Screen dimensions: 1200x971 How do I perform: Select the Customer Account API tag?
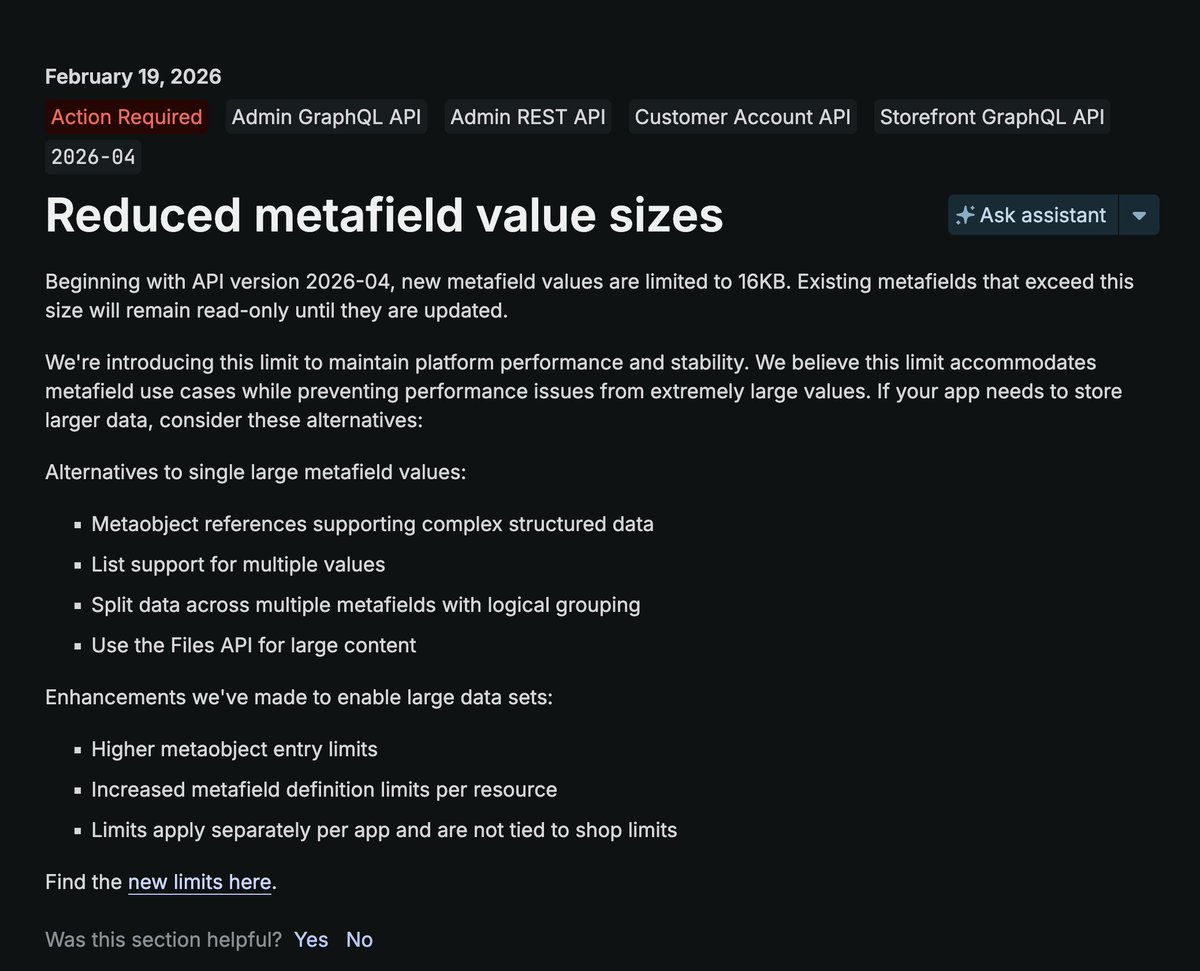click(743, 117)
